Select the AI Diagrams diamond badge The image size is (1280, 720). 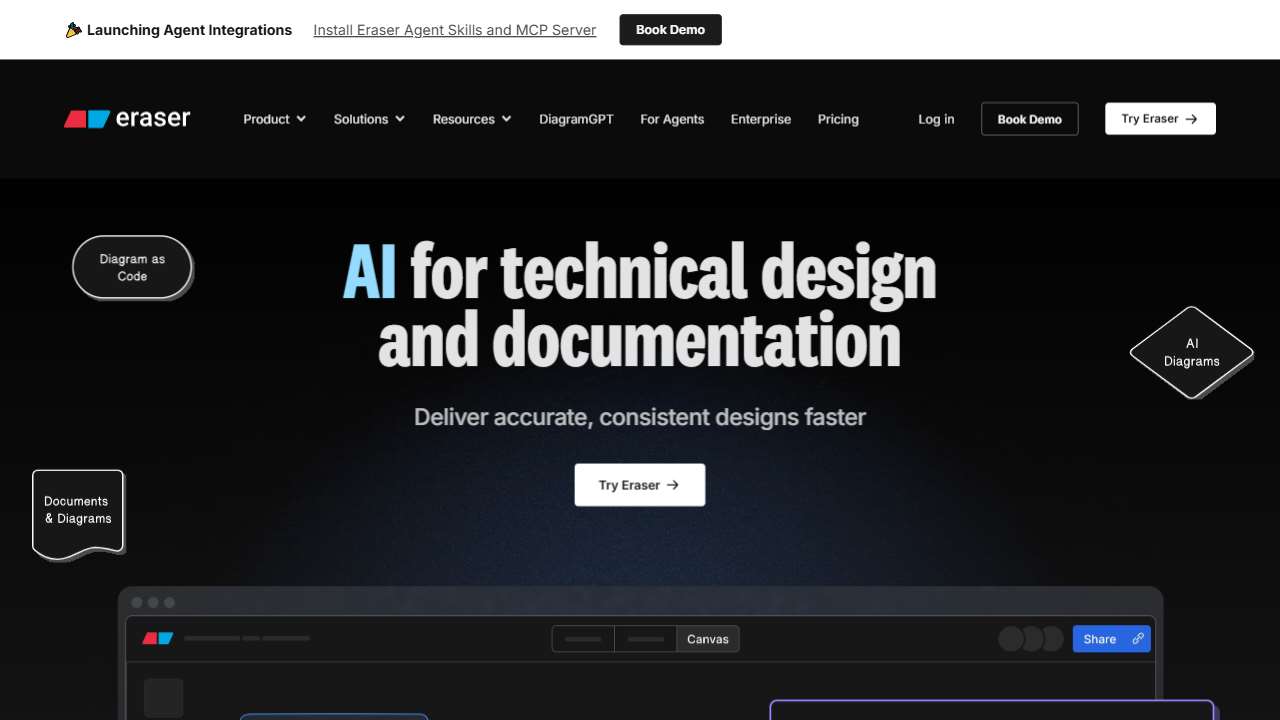click(1191, 352)
